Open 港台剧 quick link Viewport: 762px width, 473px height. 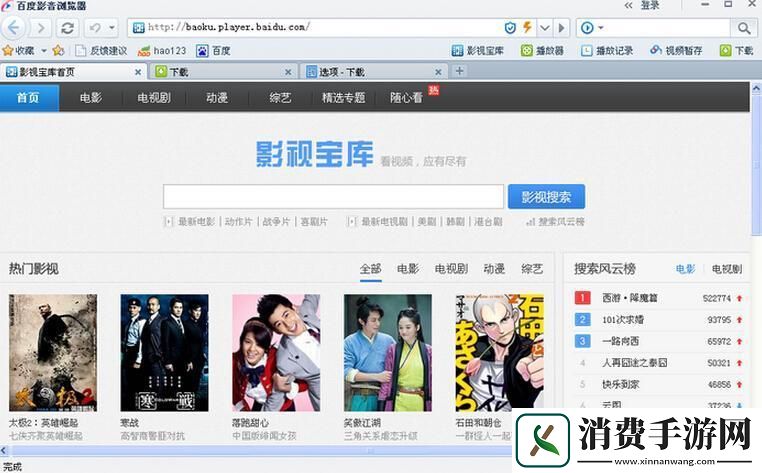click(x=488, y=222)
